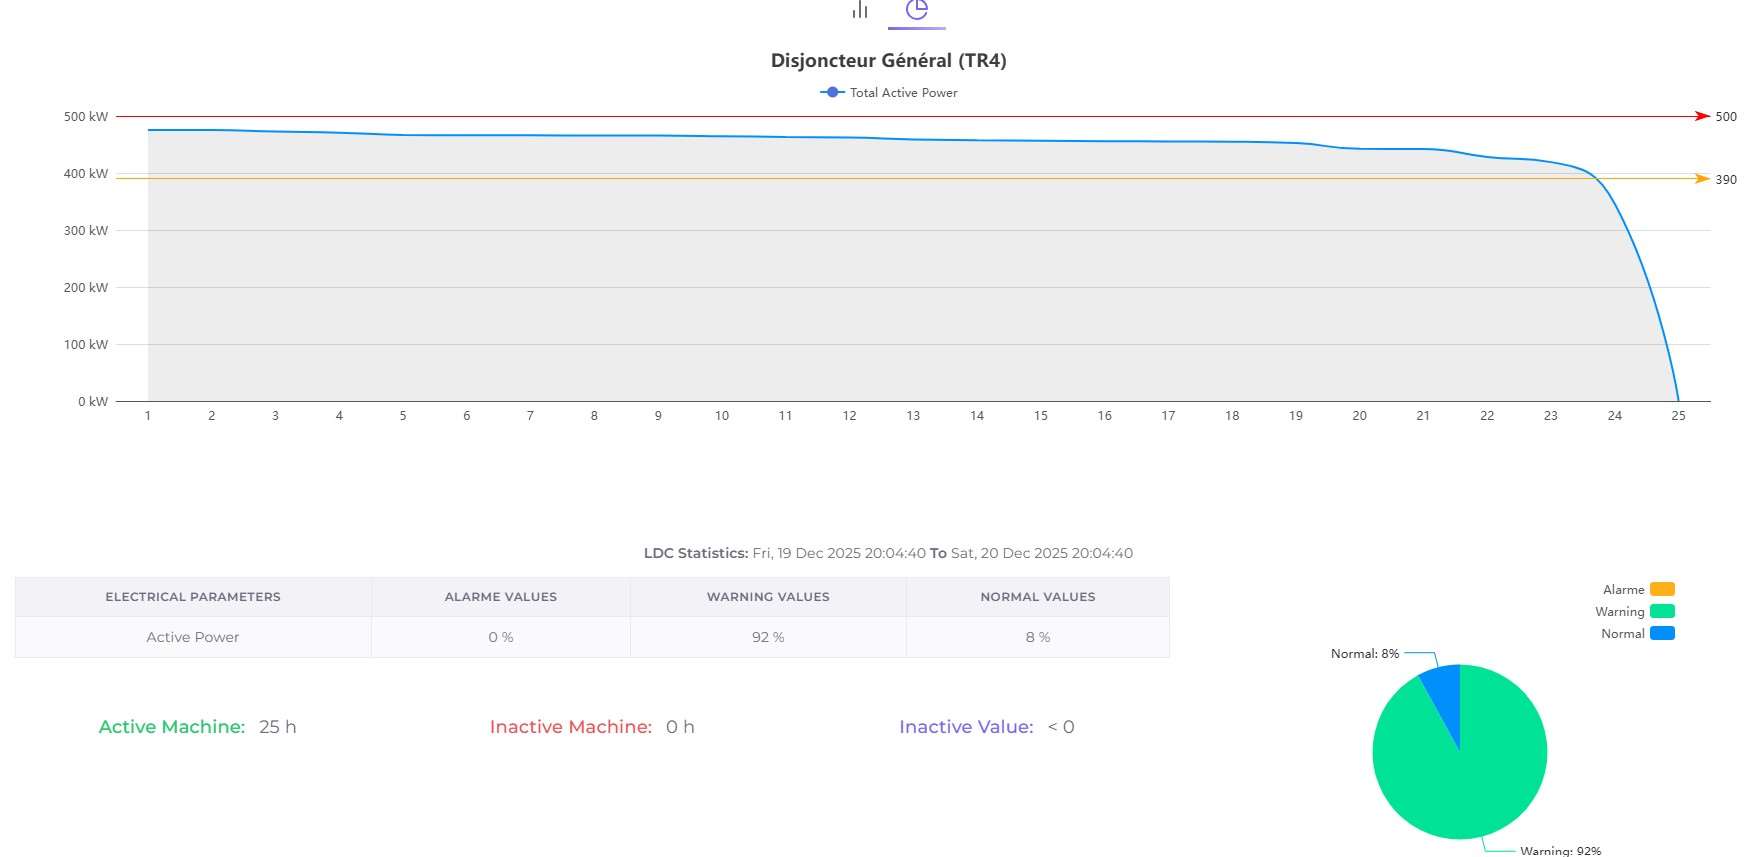Click the blue Normal legend color swatch
This screenshot has height=857, width=1762.
(1662, 634)
